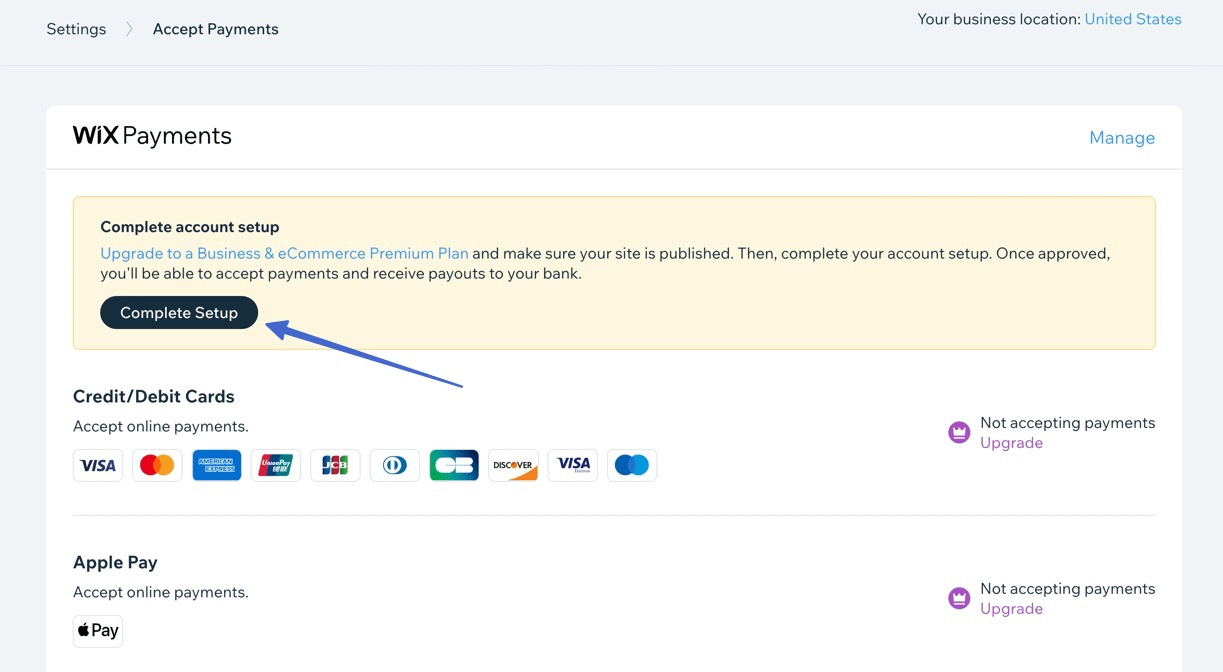Click the status icon beside Credit/Debit Cards payments
The height and width of the screenshot is (672, 1223).
[959, 432]
